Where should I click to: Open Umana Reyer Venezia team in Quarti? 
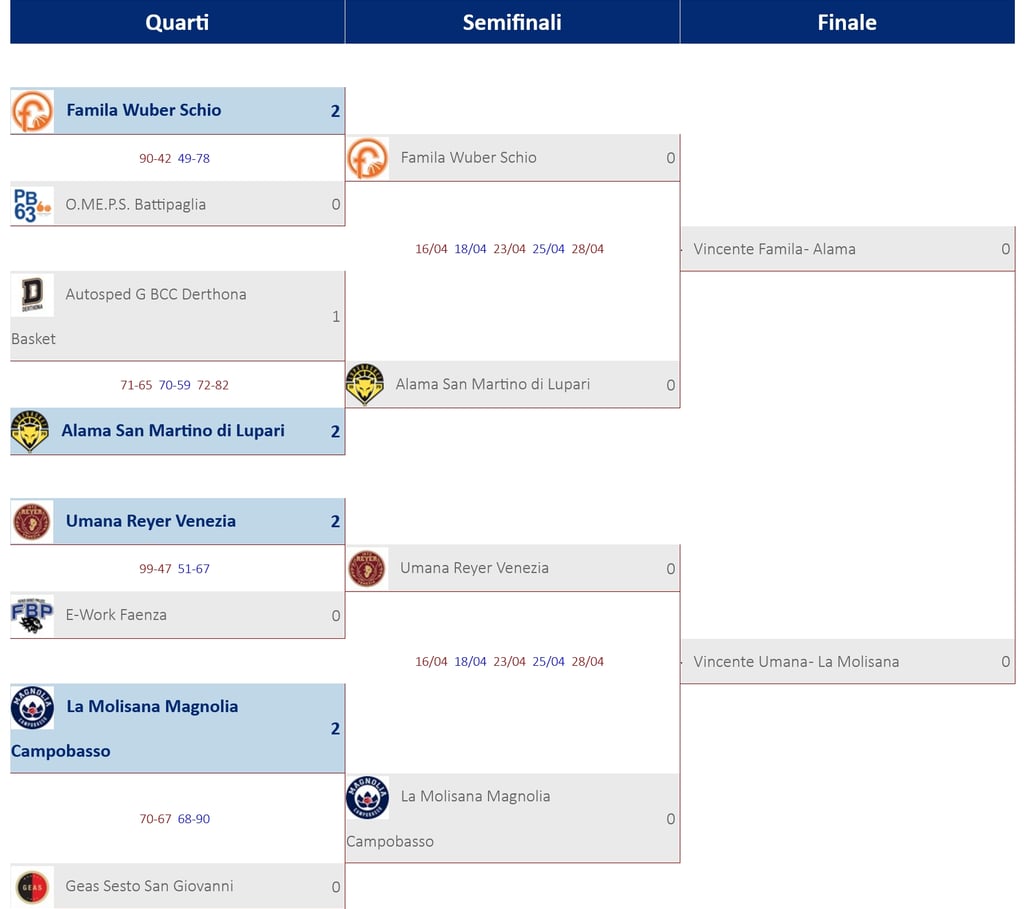pos(151,521)
